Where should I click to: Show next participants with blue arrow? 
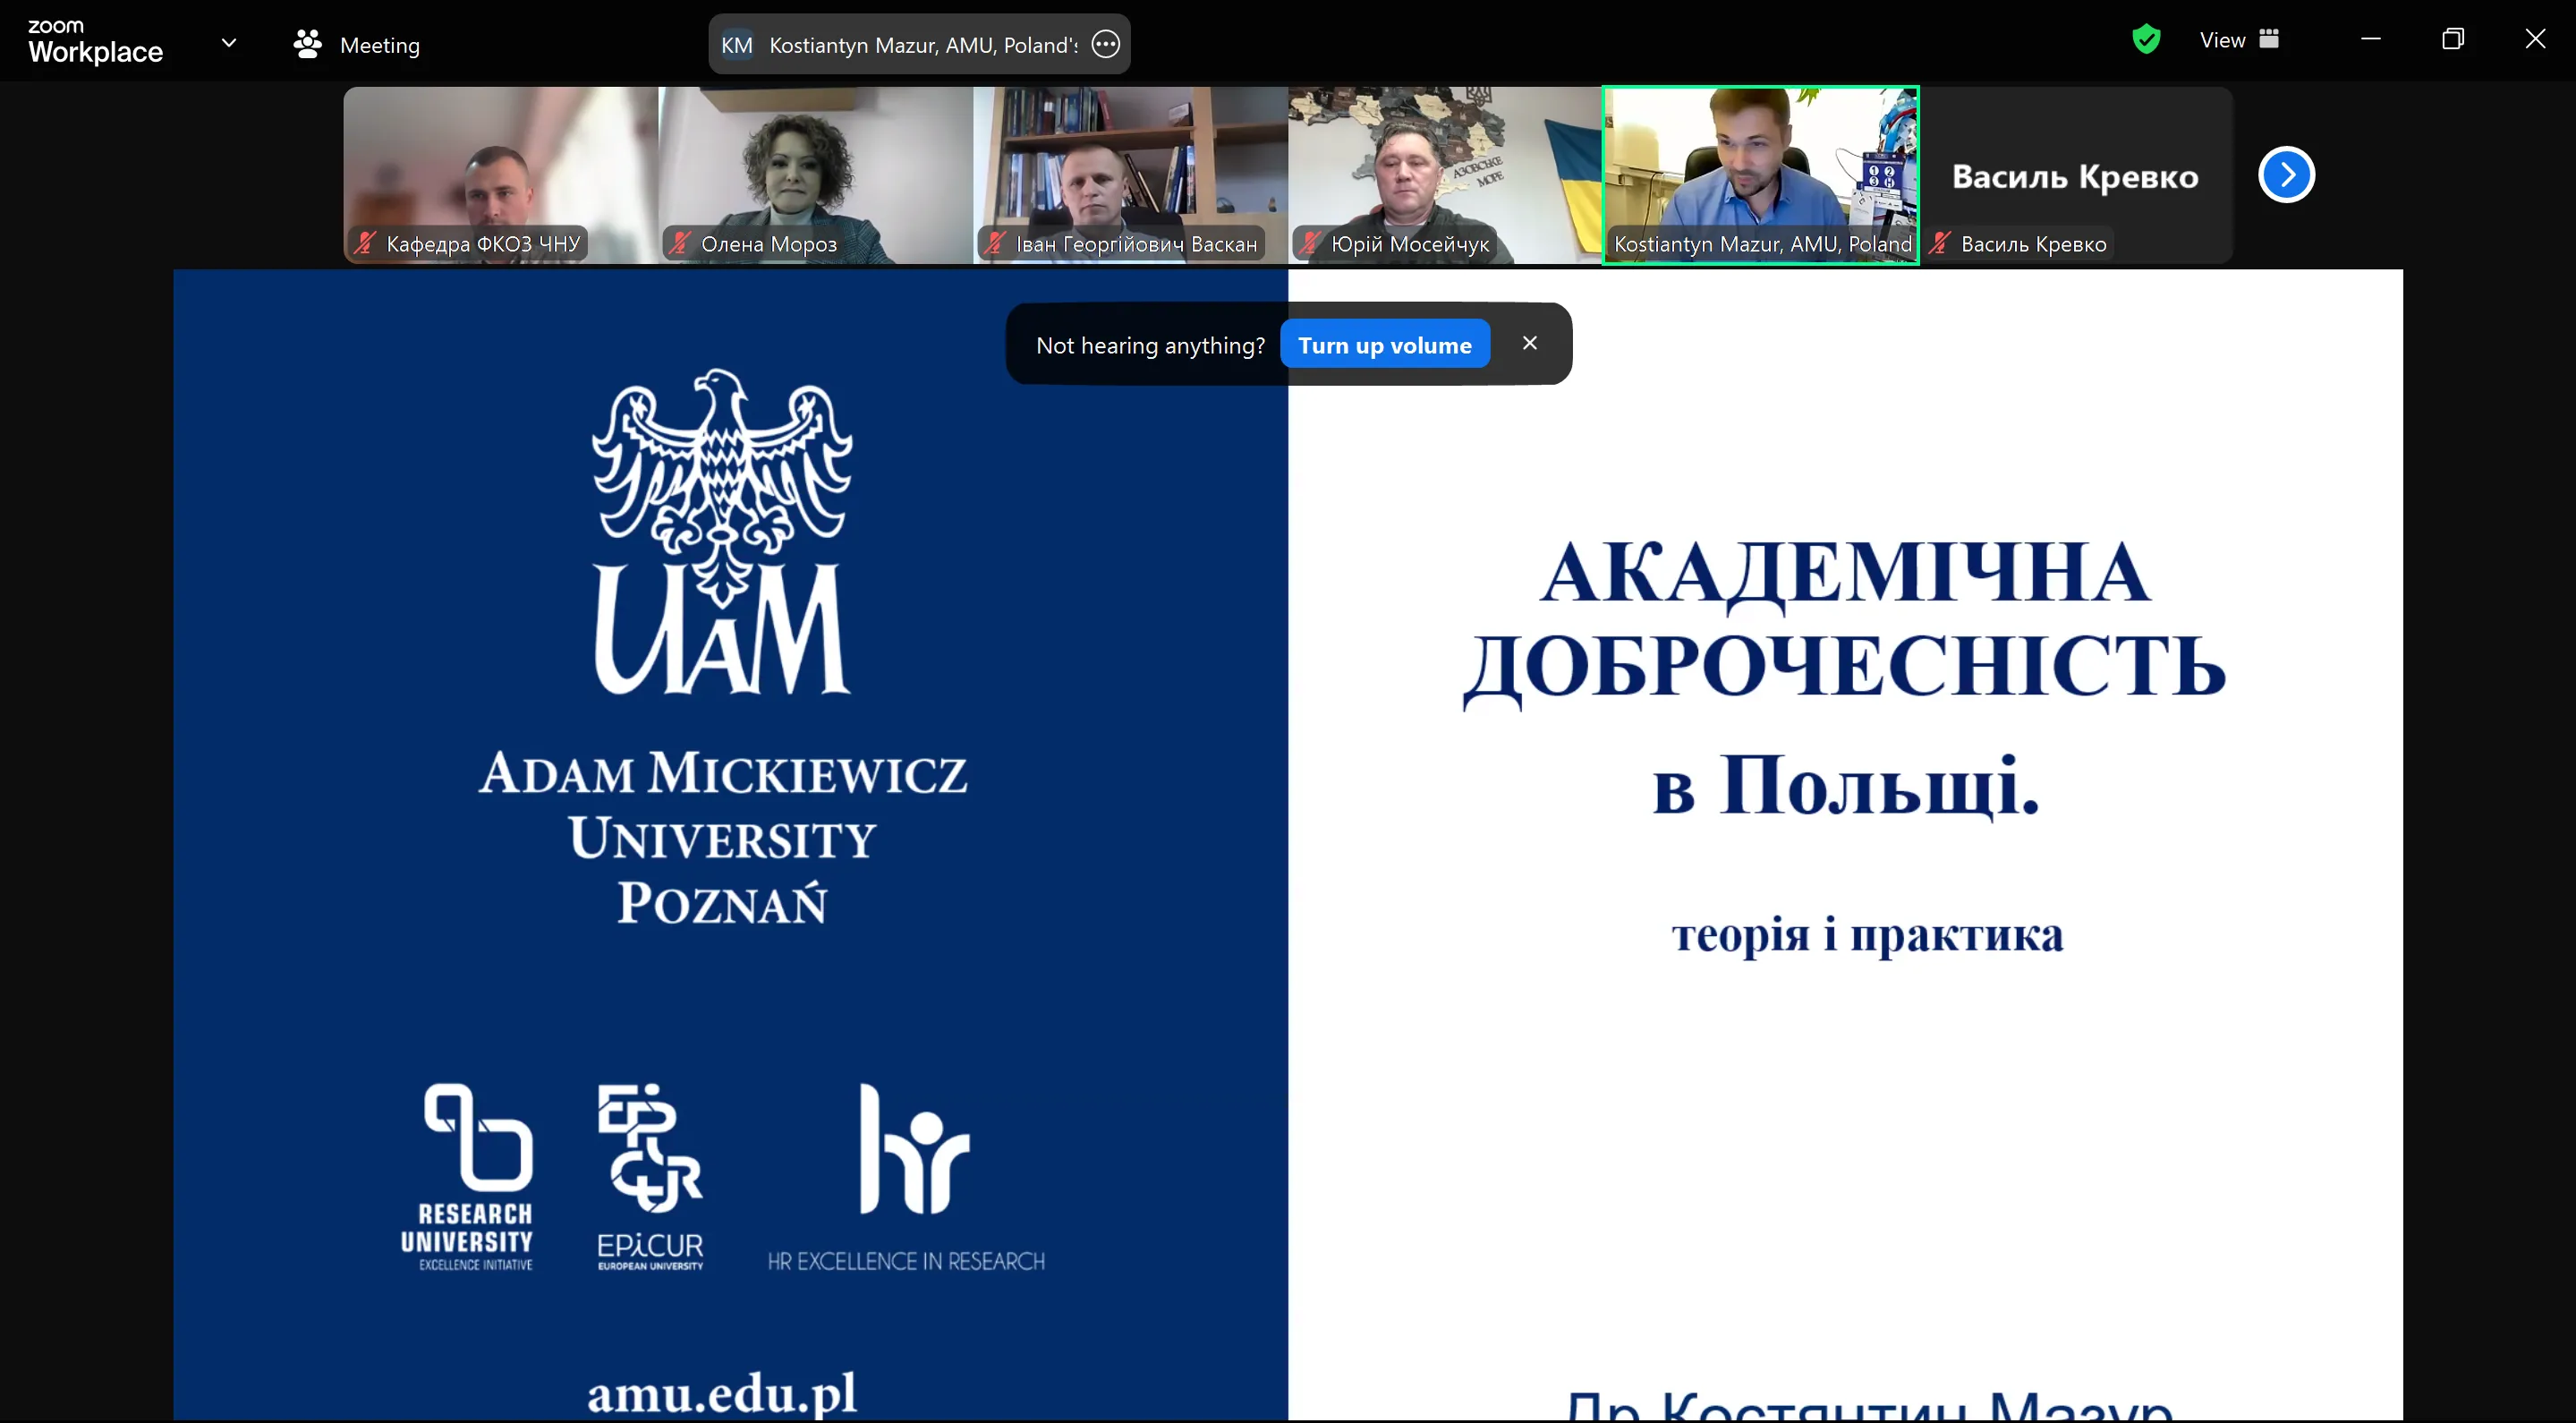[2286, 175]
